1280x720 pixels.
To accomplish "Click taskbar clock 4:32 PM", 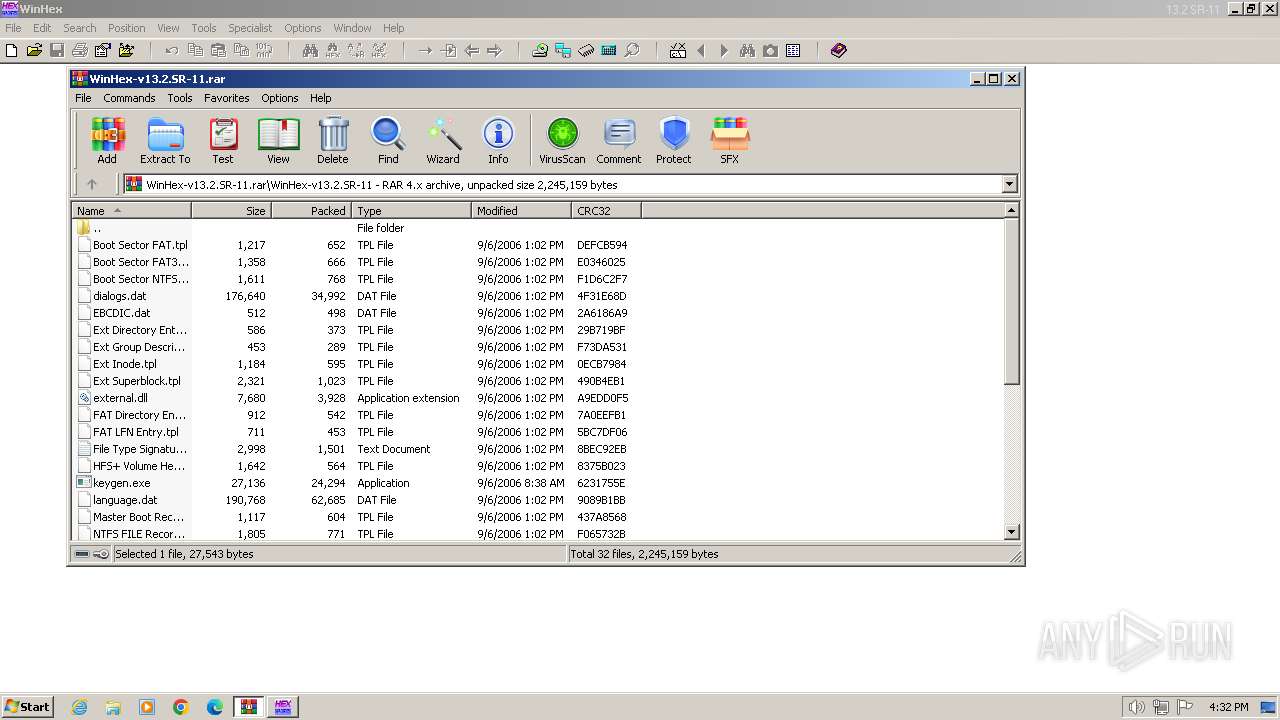I will (1228, 707).
